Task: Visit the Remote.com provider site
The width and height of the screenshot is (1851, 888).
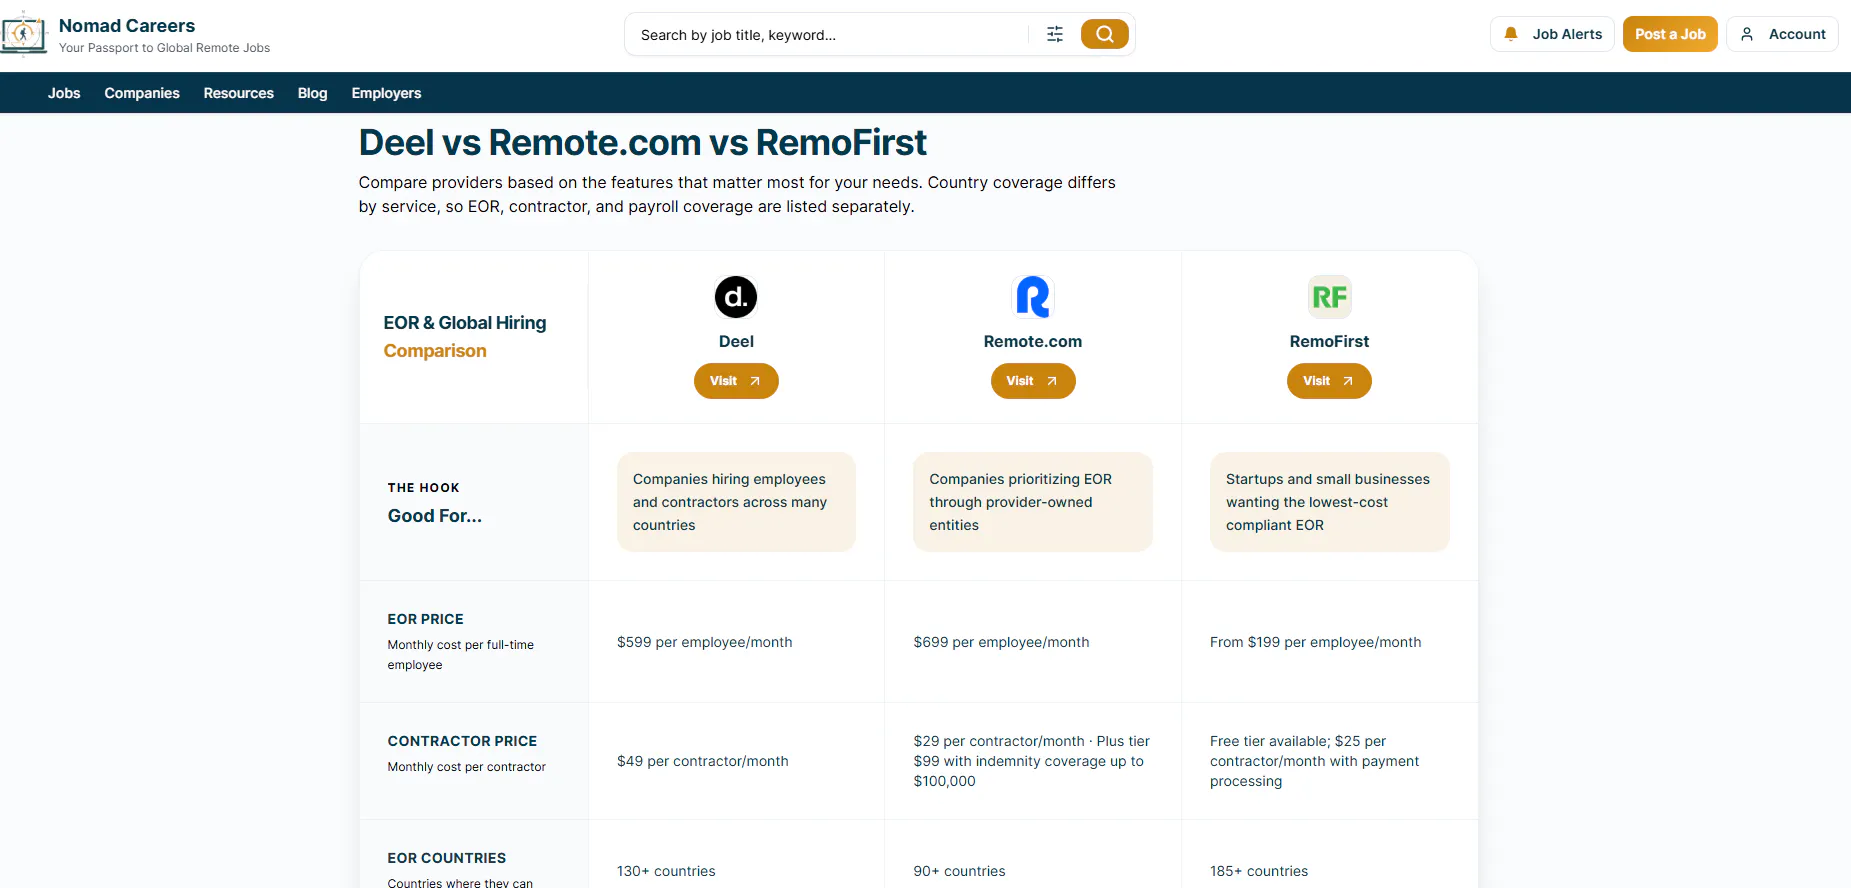Action: 1033,381
